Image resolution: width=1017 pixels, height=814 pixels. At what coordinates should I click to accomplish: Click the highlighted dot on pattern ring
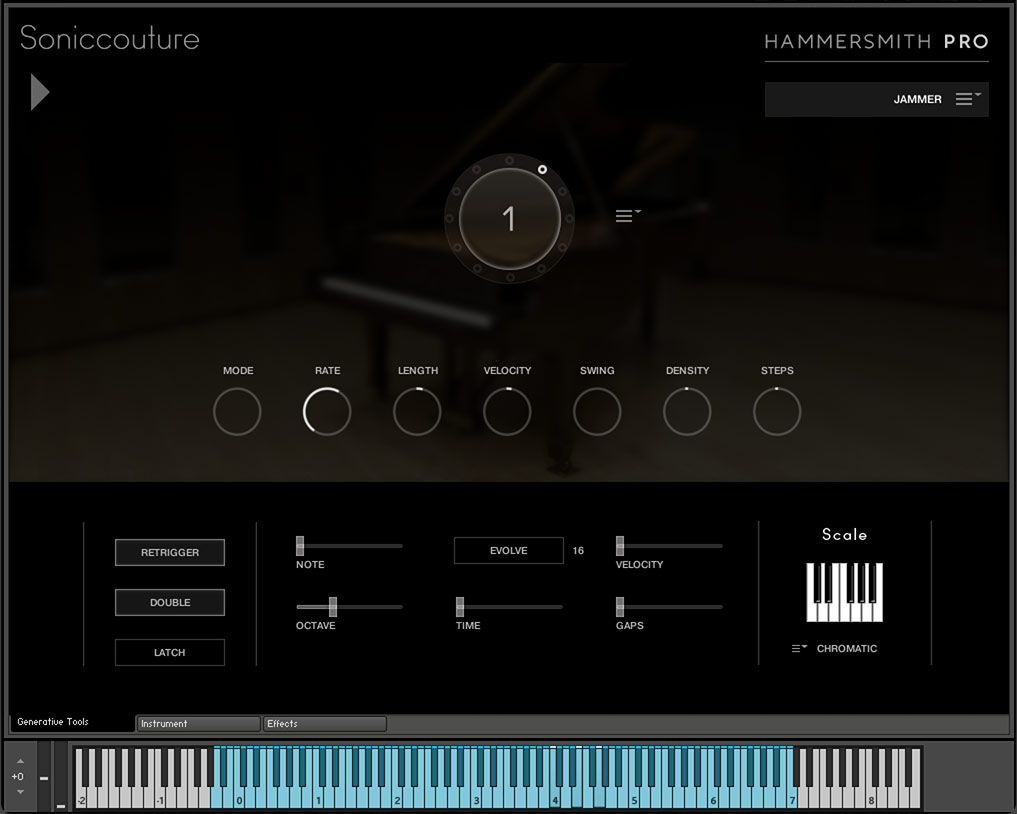[x=542, y=169]
